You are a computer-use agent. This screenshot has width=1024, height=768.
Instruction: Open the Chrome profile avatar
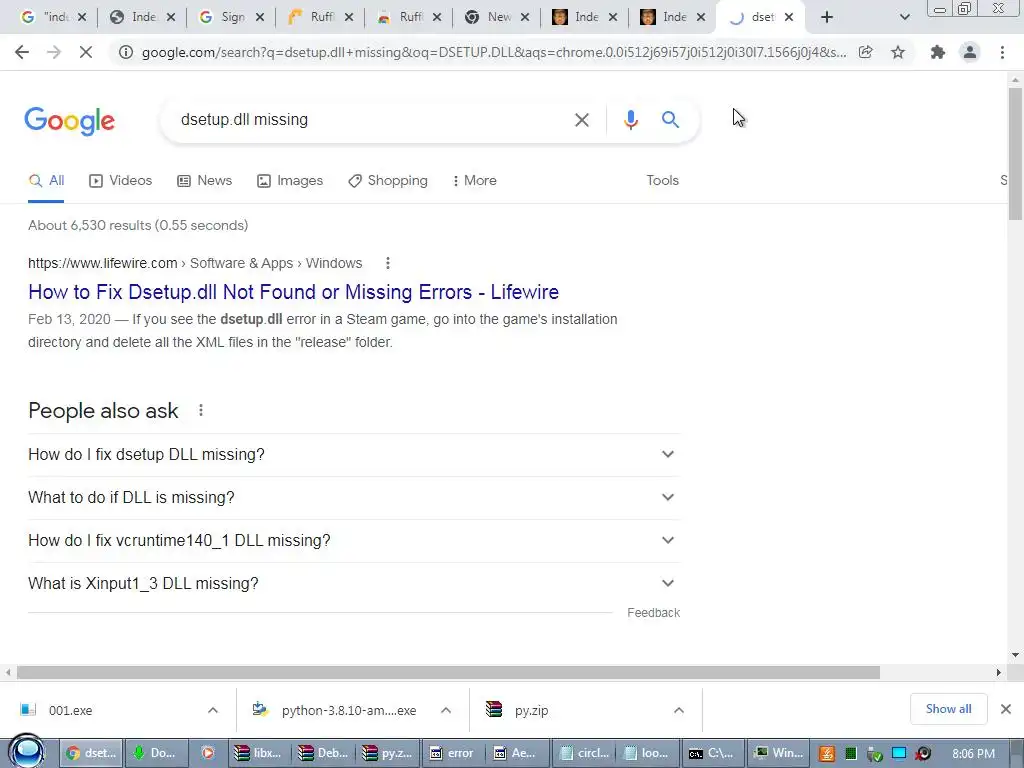[970, 52]
